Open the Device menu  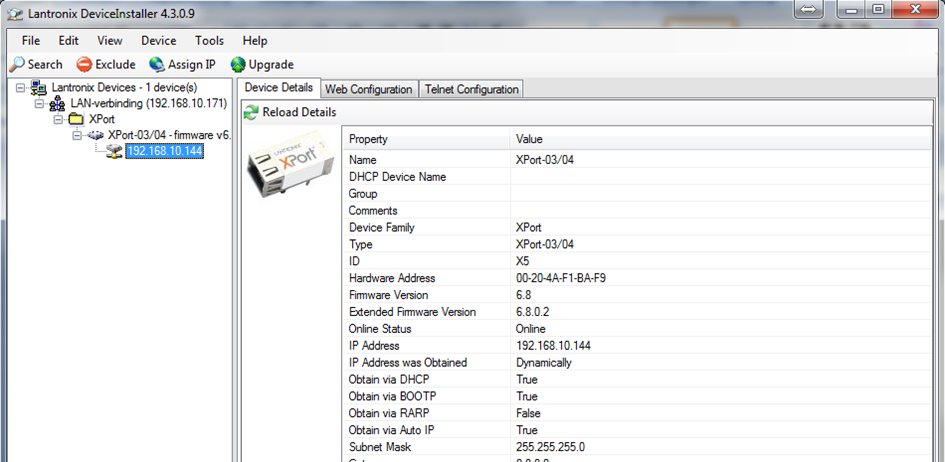158,41
